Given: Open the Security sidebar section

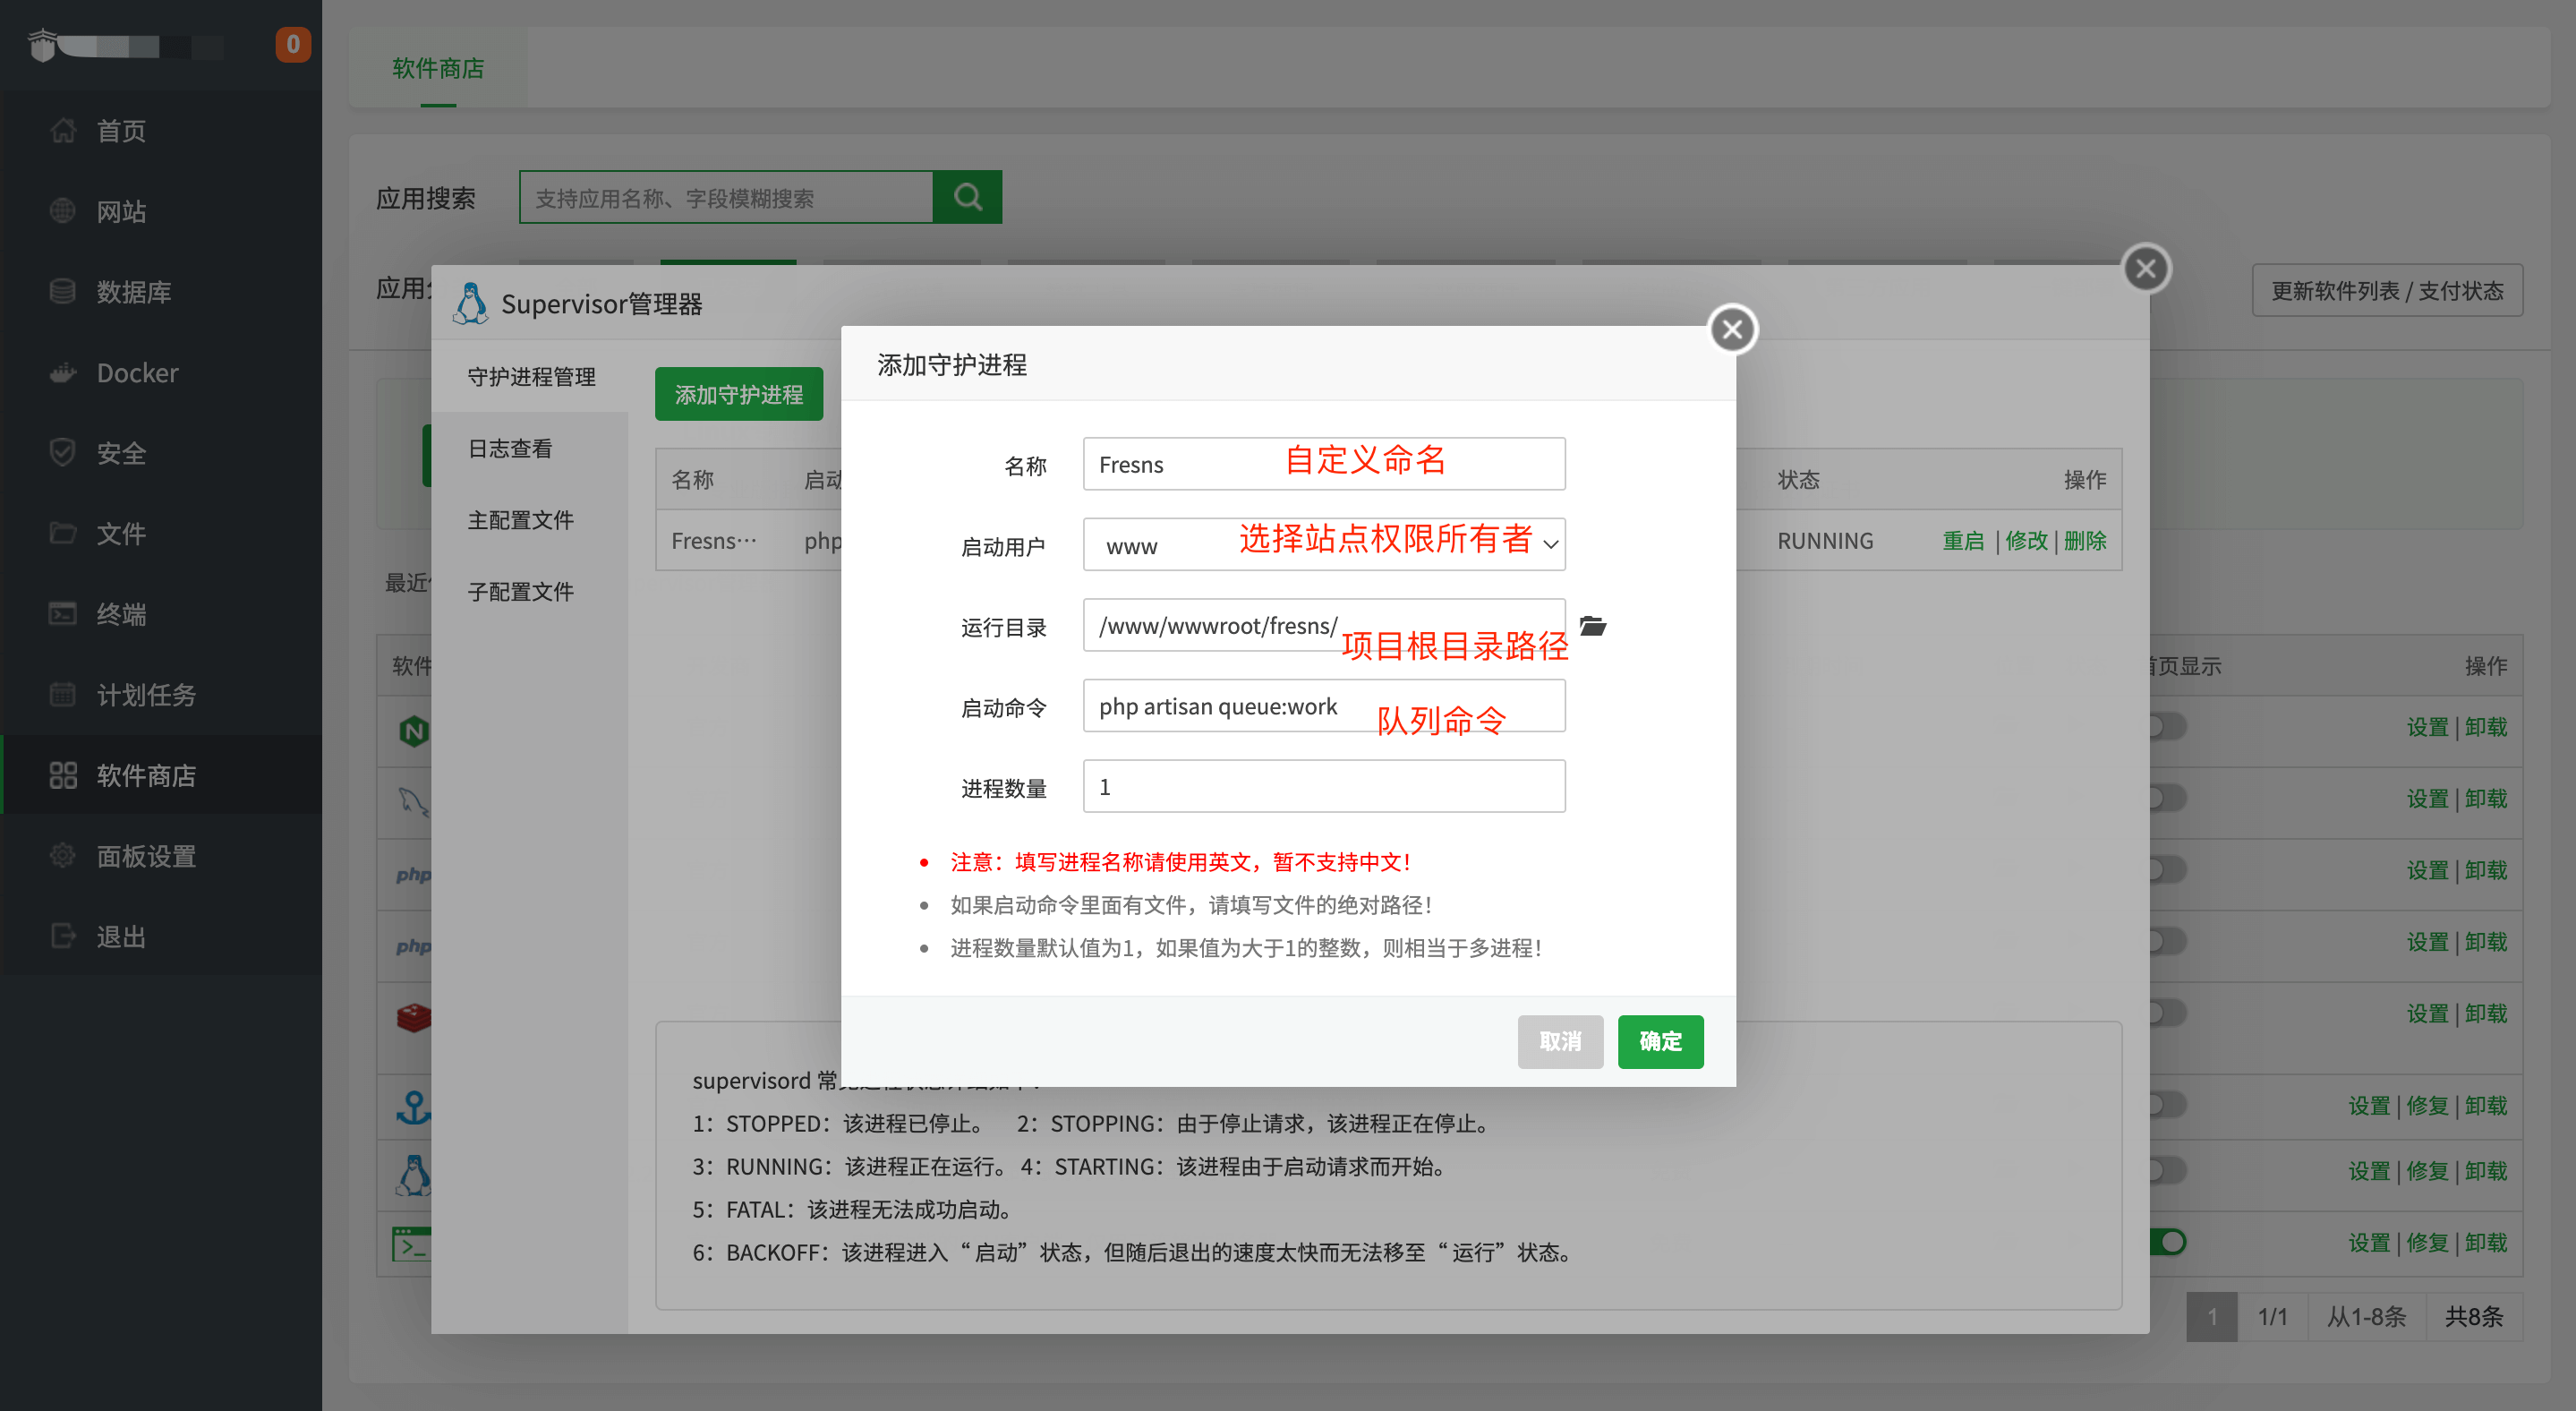Looking at the screenshot, I should tap(161, 453).
